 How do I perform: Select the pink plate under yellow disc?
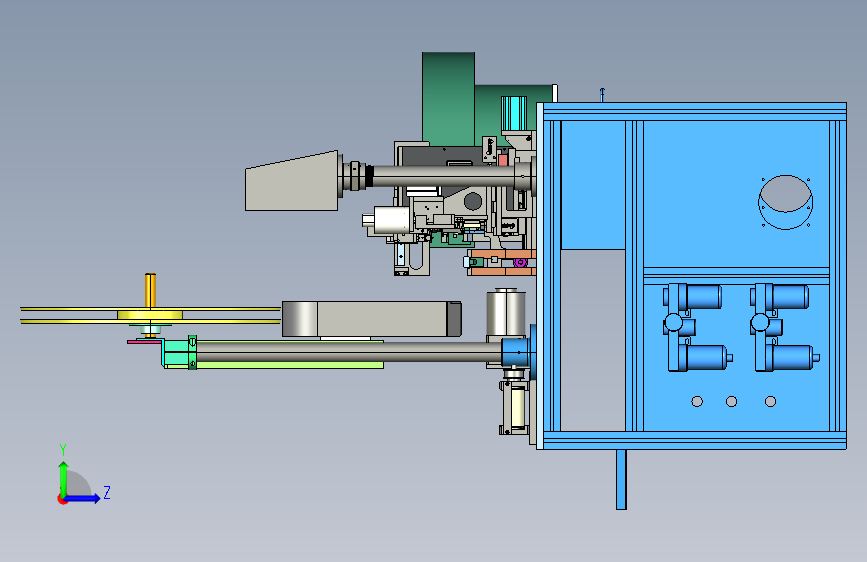[145, 342]
